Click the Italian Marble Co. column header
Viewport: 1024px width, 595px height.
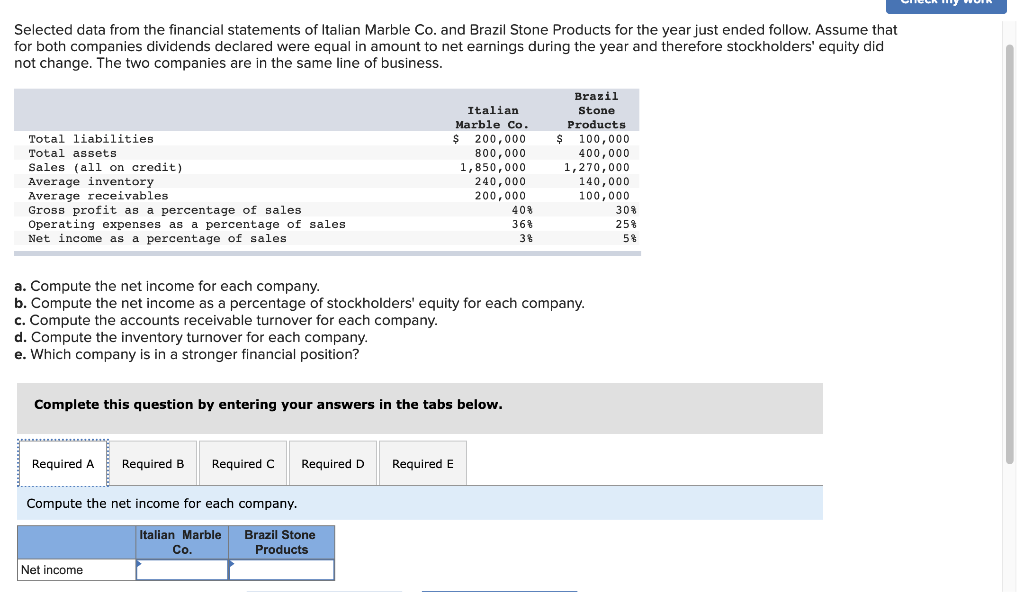pos(182,542)
